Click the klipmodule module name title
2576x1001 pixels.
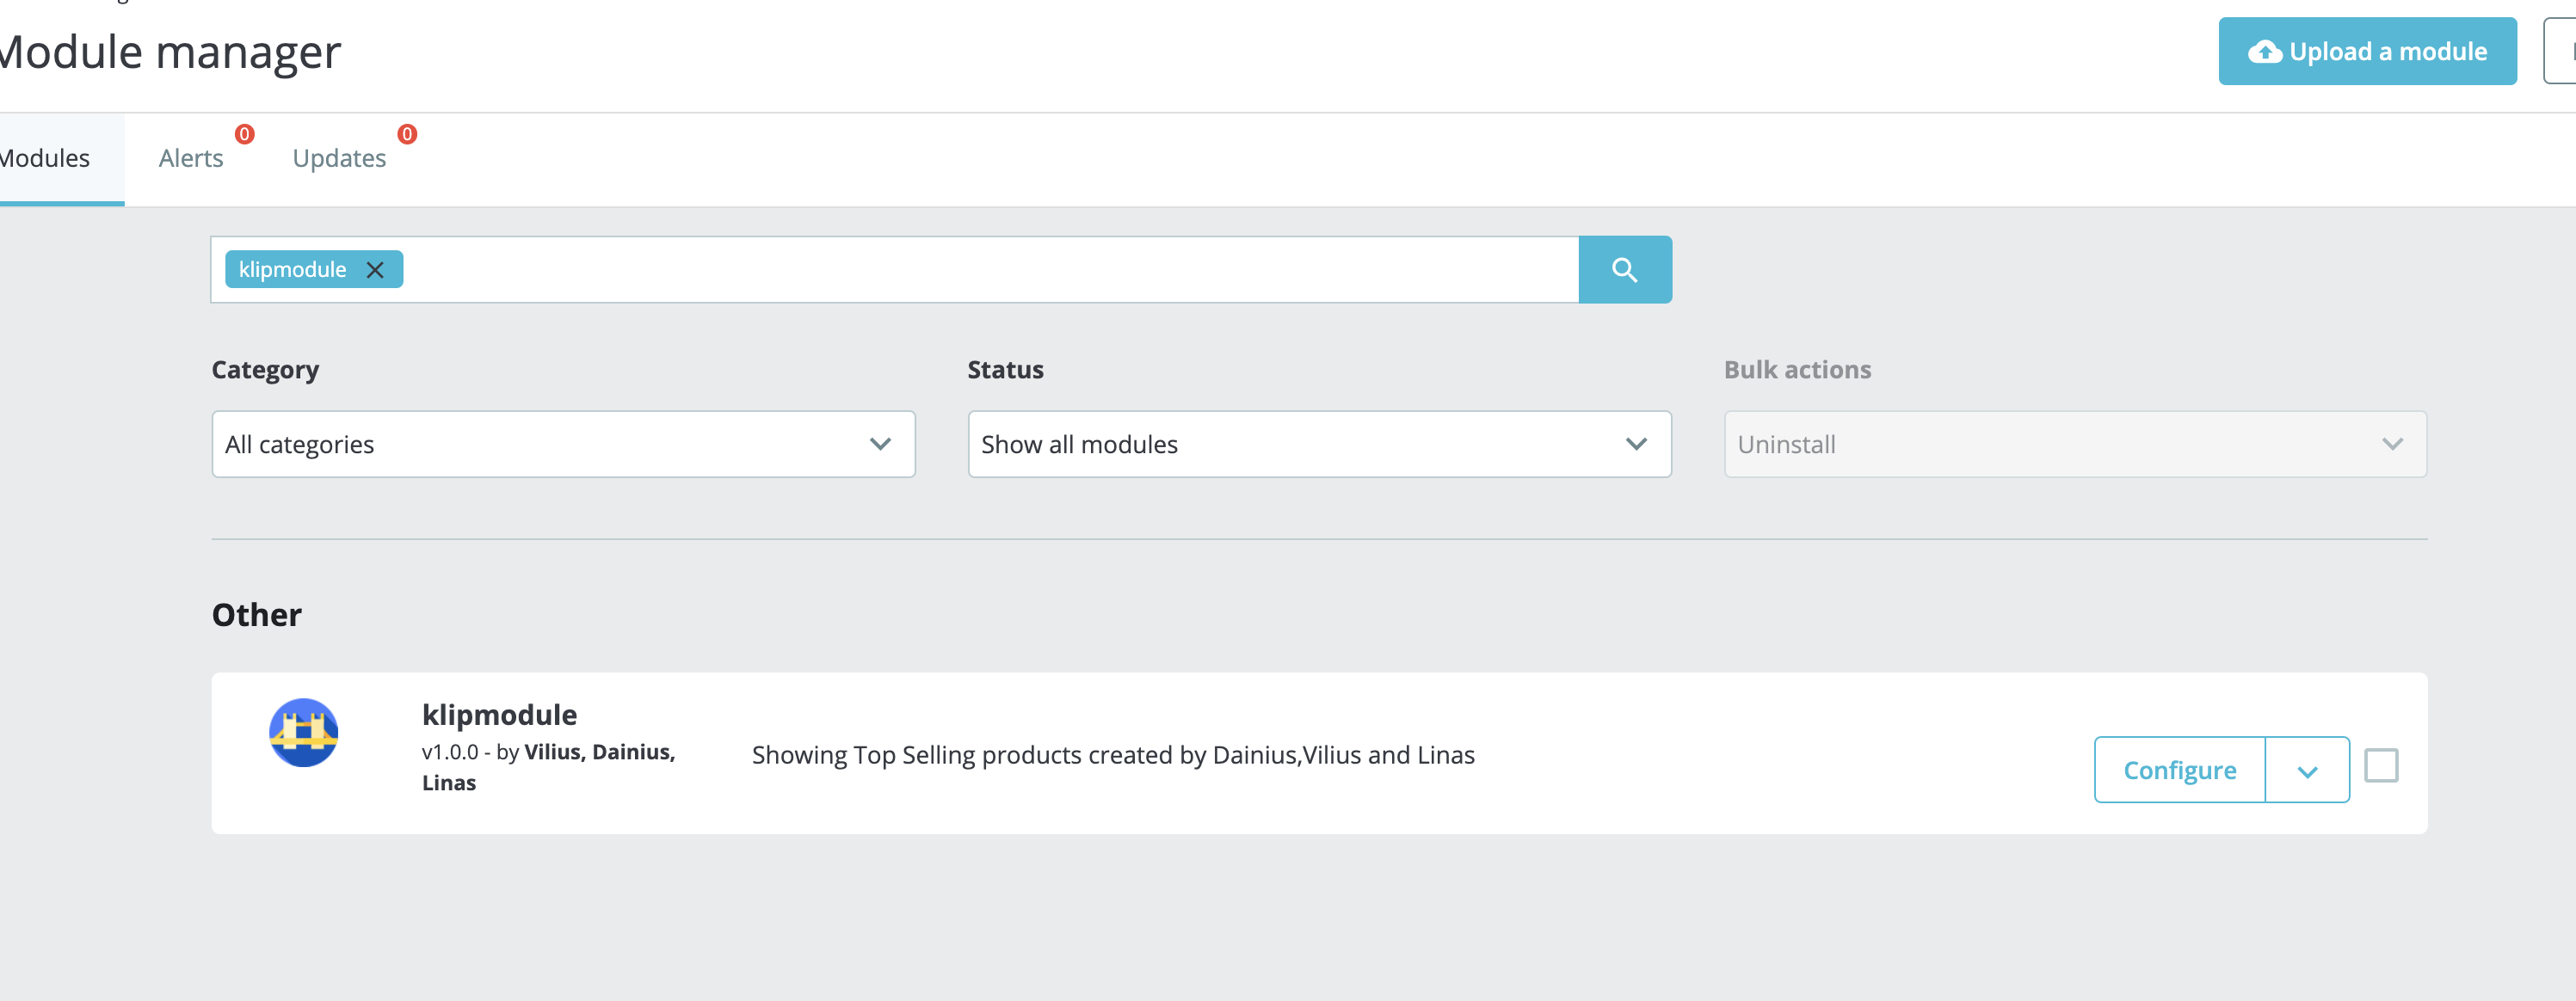pos(499,715)
